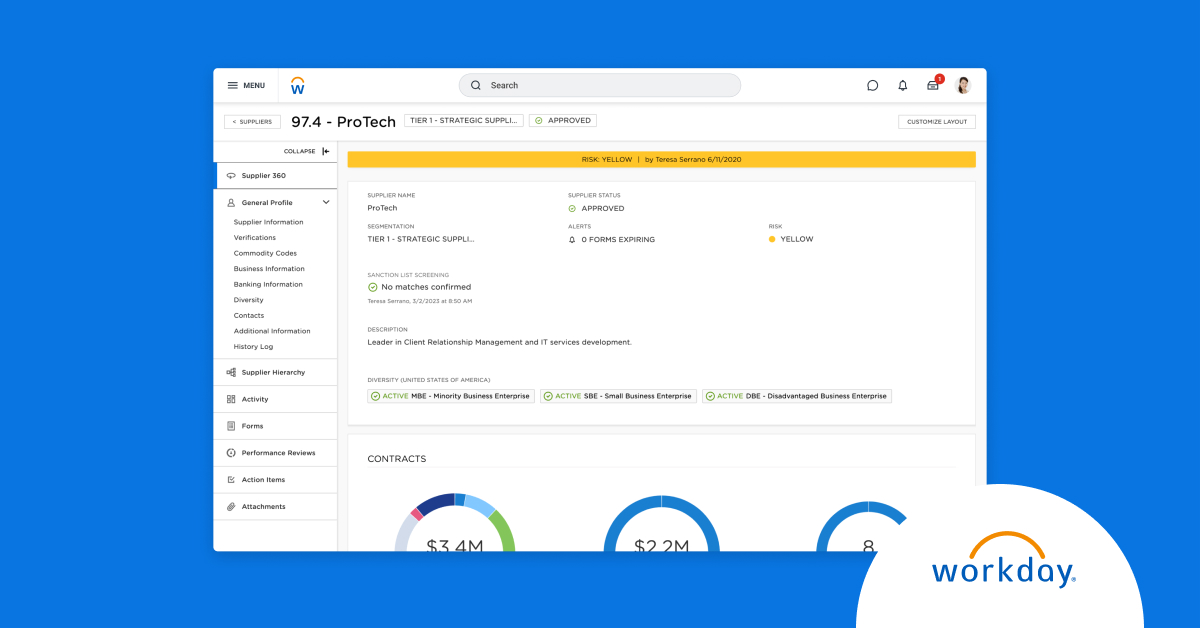Collapse the General Profile section chevron
Viewport: 1200px width, 628px height.
[x=326, y=202]
